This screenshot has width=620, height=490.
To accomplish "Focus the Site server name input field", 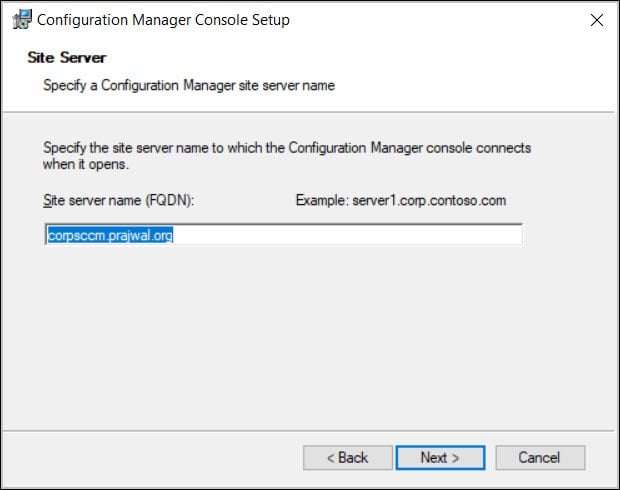I will click(284, 235).
